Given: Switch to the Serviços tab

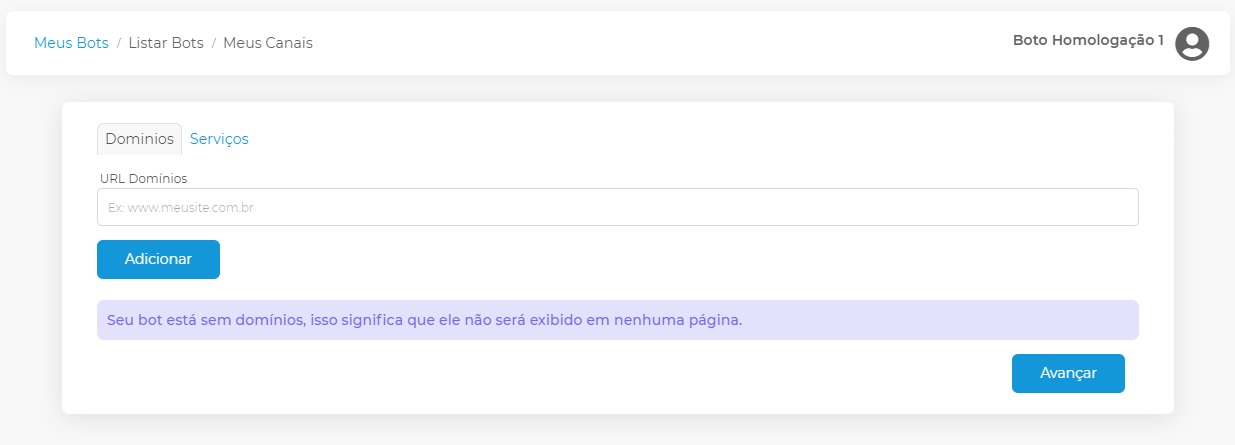Looking at the screenshot, I should (219, 139).
